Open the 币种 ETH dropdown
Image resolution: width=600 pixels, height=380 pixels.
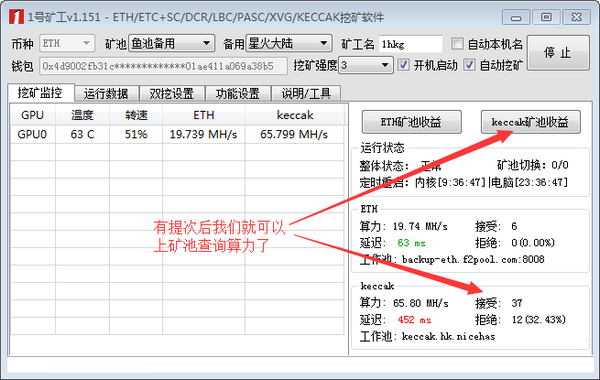click(67, 44)
